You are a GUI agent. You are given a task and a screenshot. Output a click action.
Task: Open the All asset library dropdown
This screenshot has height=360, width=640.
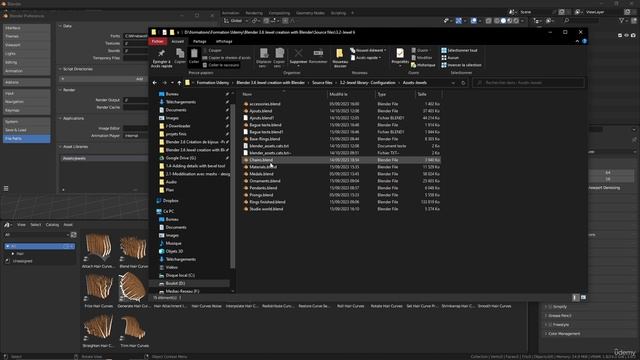point(37,235)
